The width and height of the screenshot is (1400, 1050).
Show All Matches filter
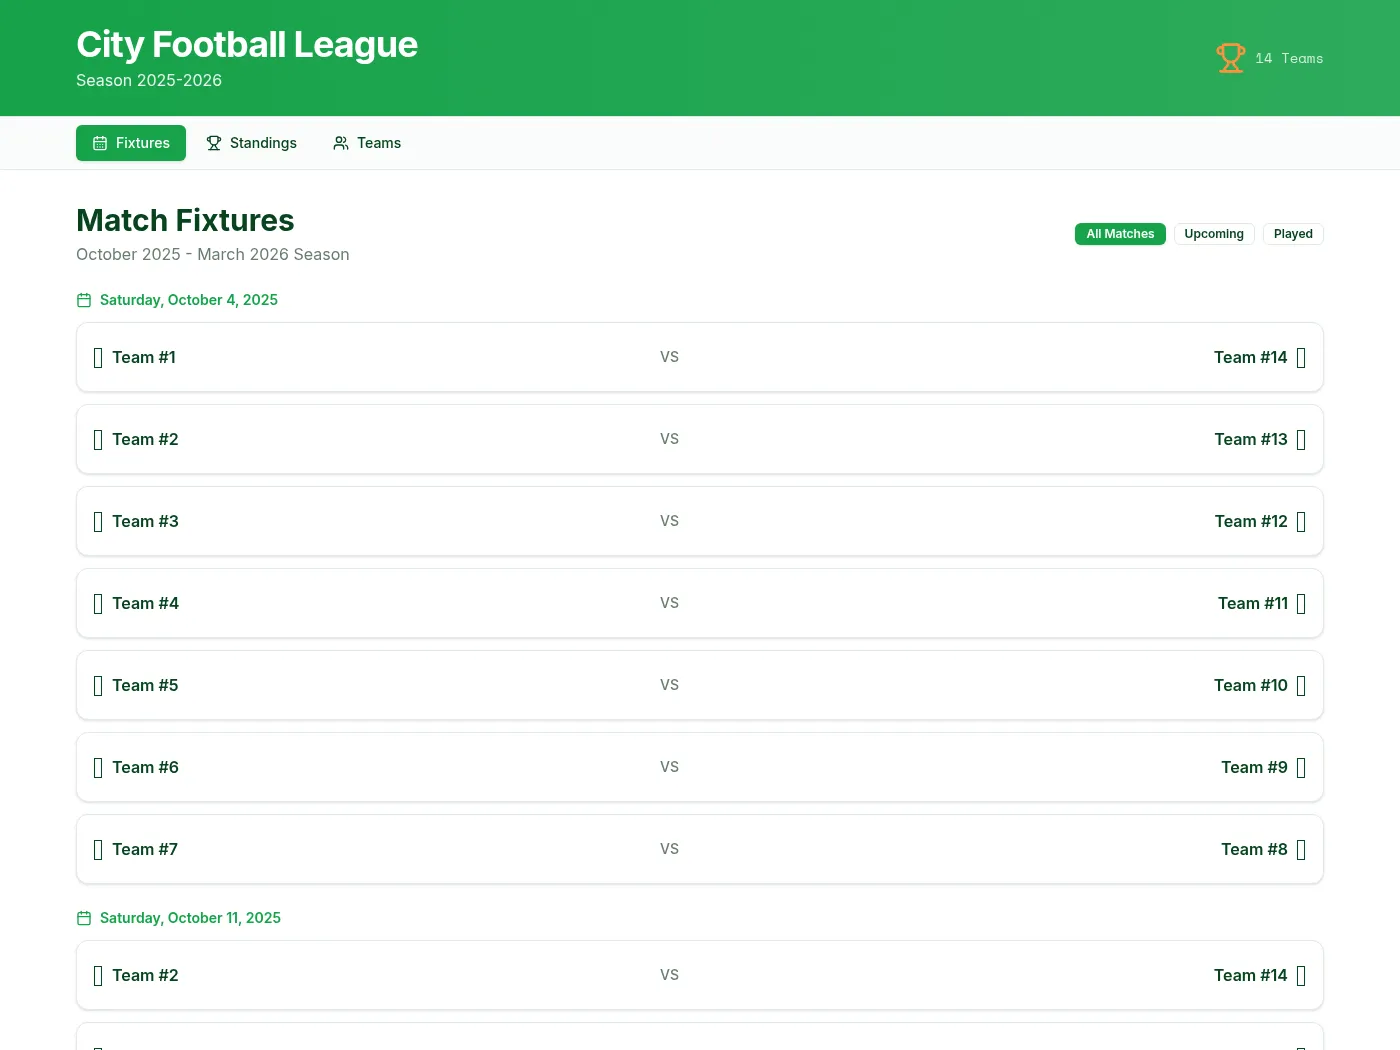[1120, 234]
